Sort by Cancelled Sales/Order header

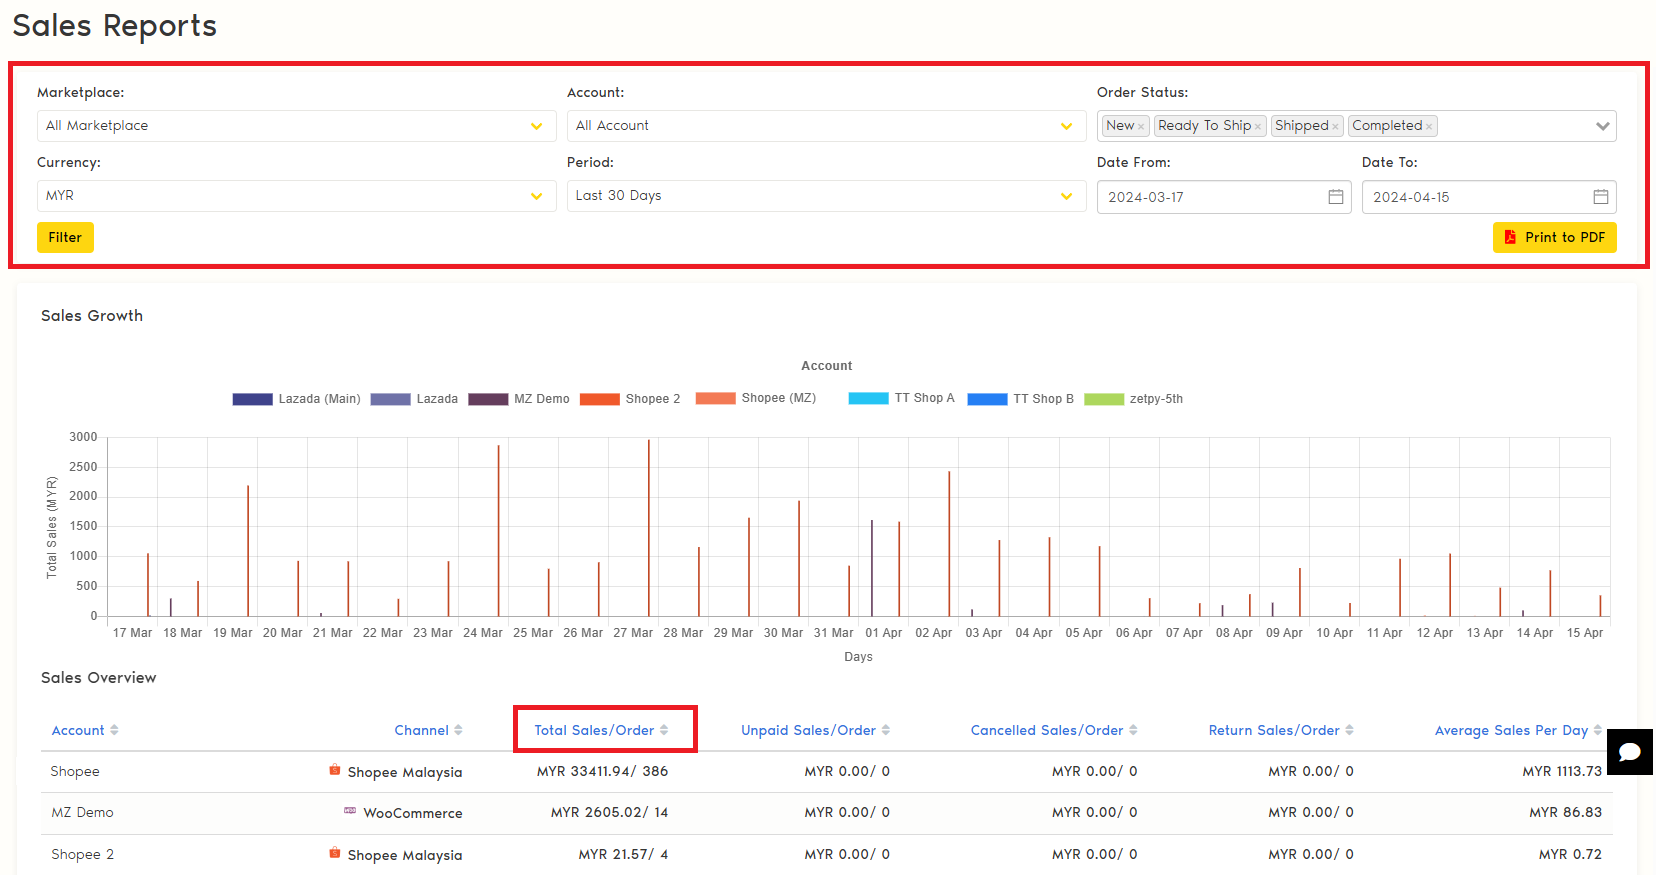point(1053,730)
